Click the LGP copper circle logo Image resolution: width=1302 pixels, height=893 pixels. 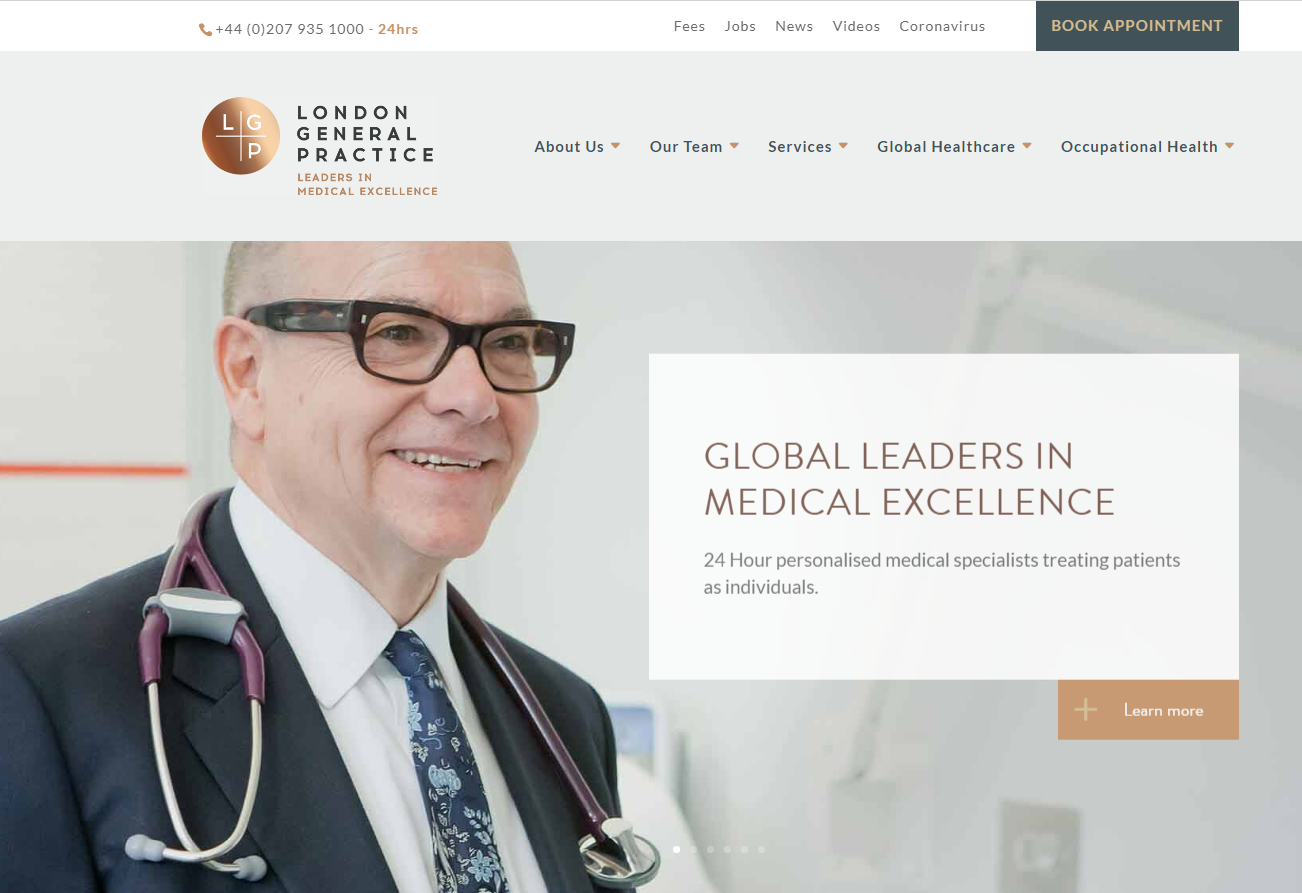(x=241, y=136)
